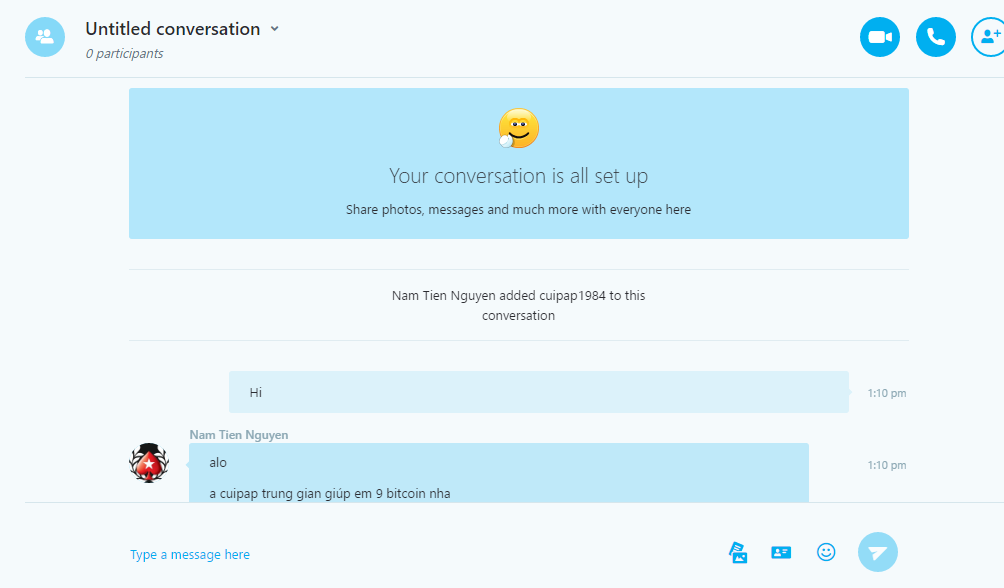Select the sender name Nam Tien Nguyen
Viewport: 1004px width, 588px height.
(x=238, y=435)
